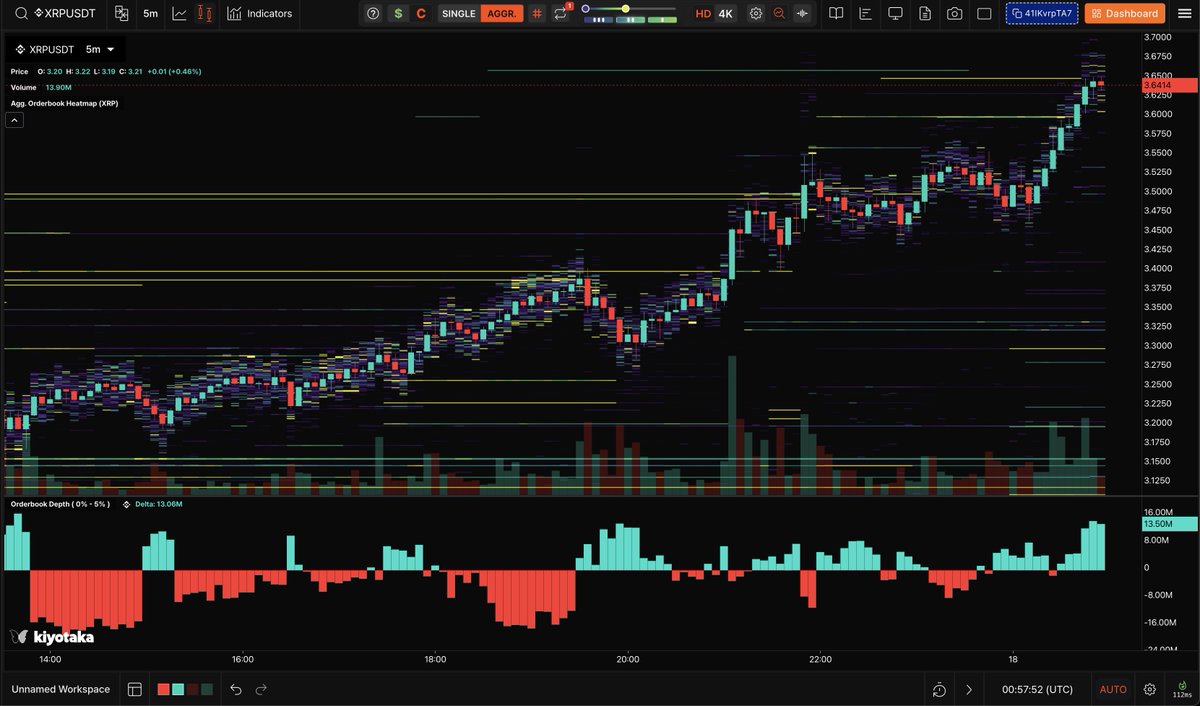Open symbol search magnifier icon
1200x706 pixels.
point(21,14)
